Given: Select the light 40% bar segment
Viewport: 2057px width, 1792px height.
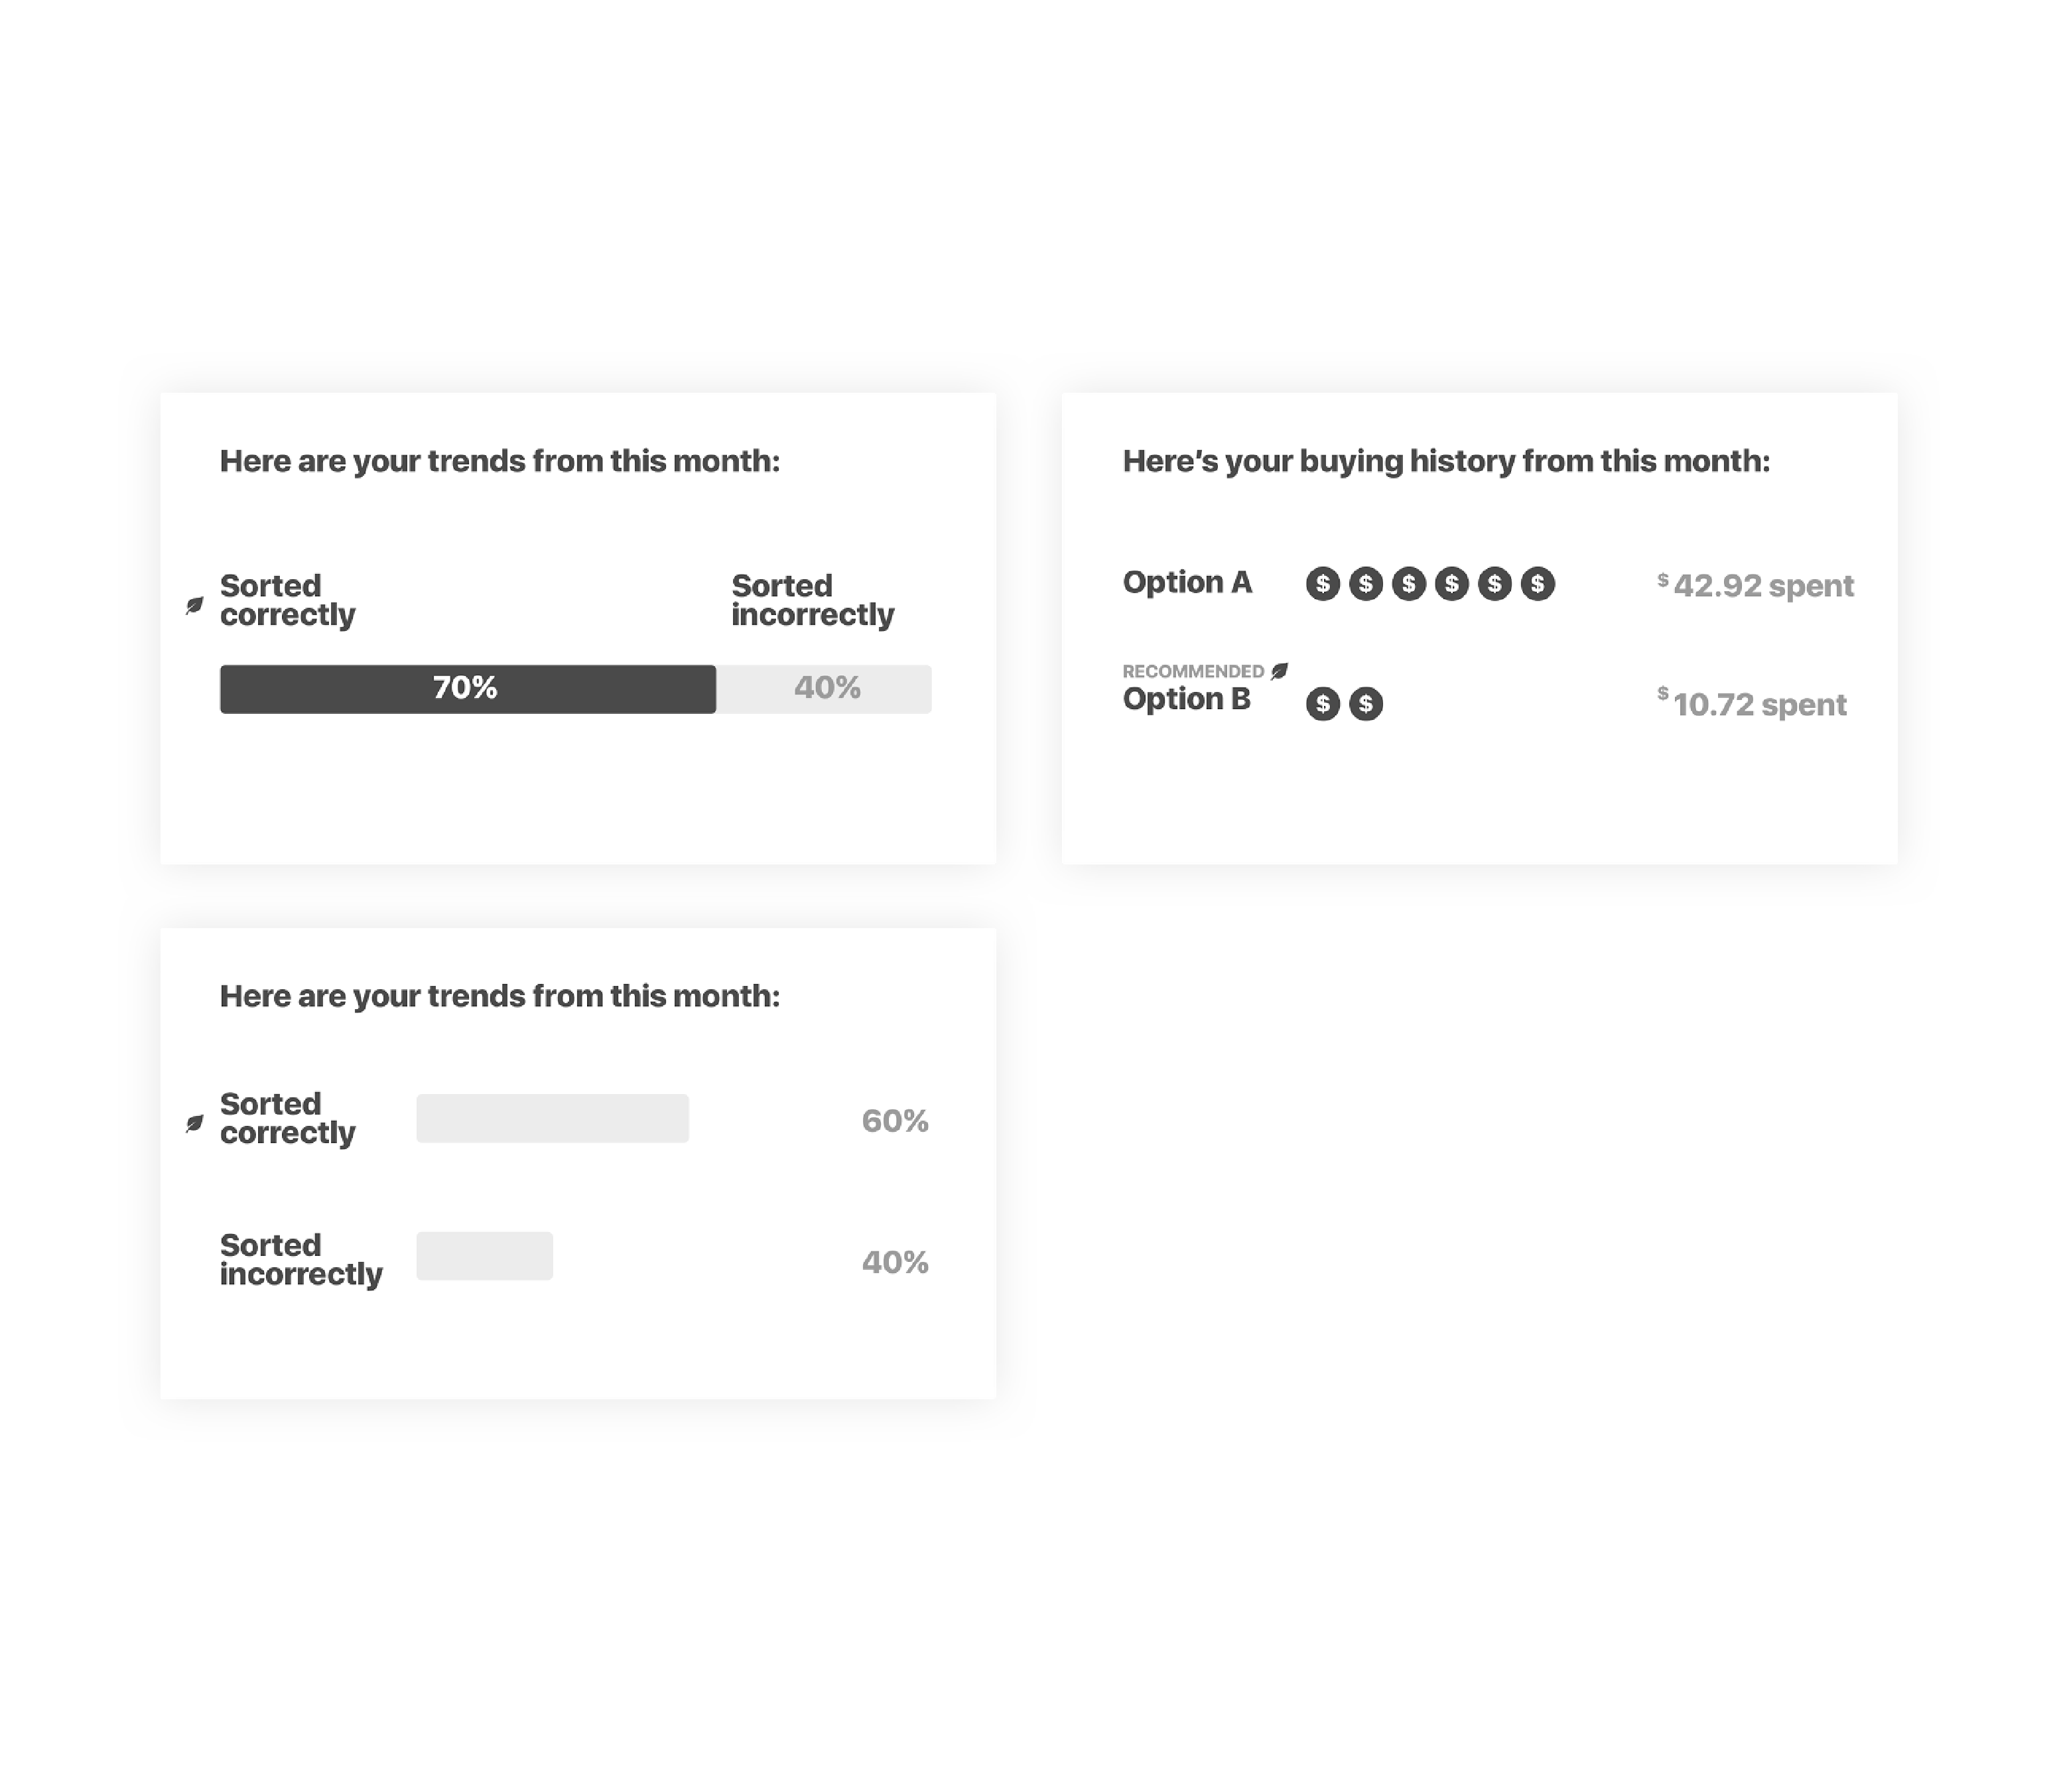Looking at the screenshot, I should 824,689.
